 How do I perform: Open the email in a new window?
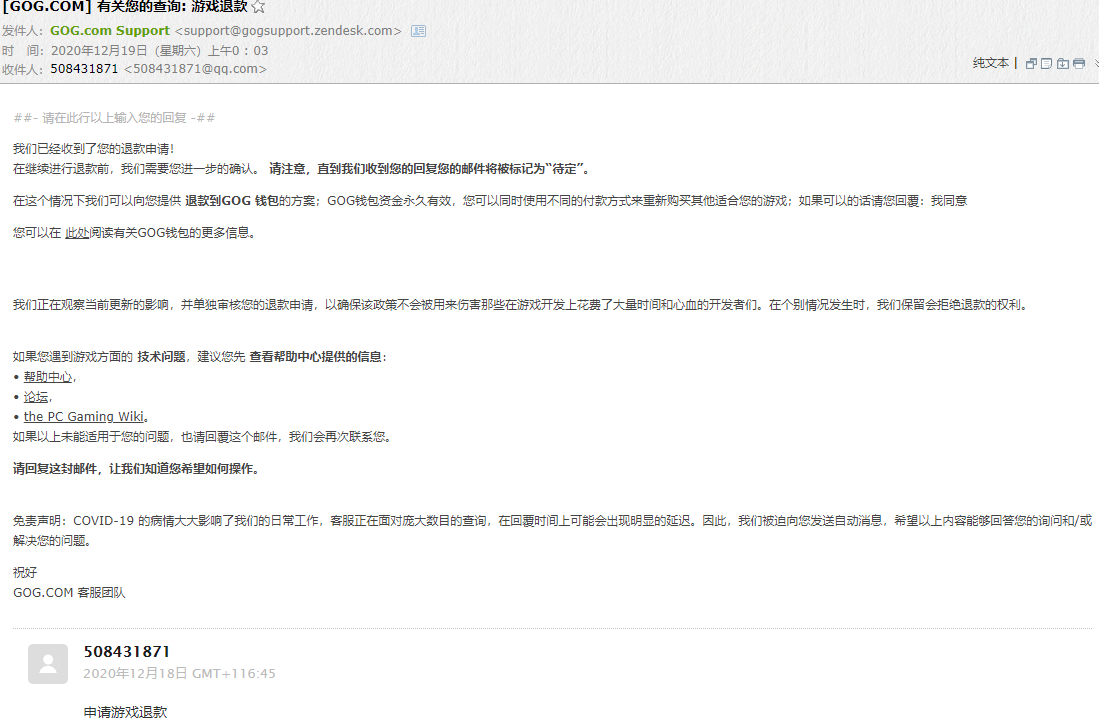[1030, 64]
